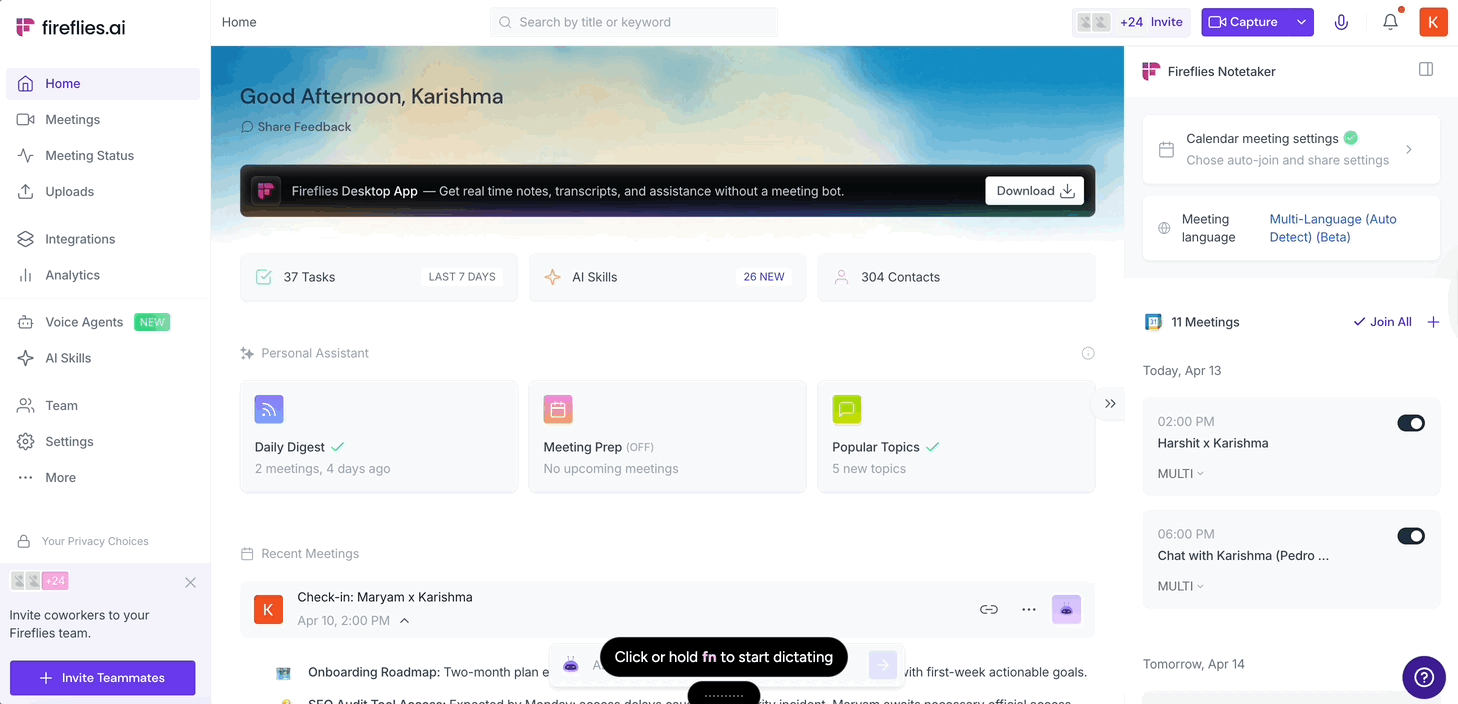Open the help question mark button

pyautogui.click(x=1424, y=677)
